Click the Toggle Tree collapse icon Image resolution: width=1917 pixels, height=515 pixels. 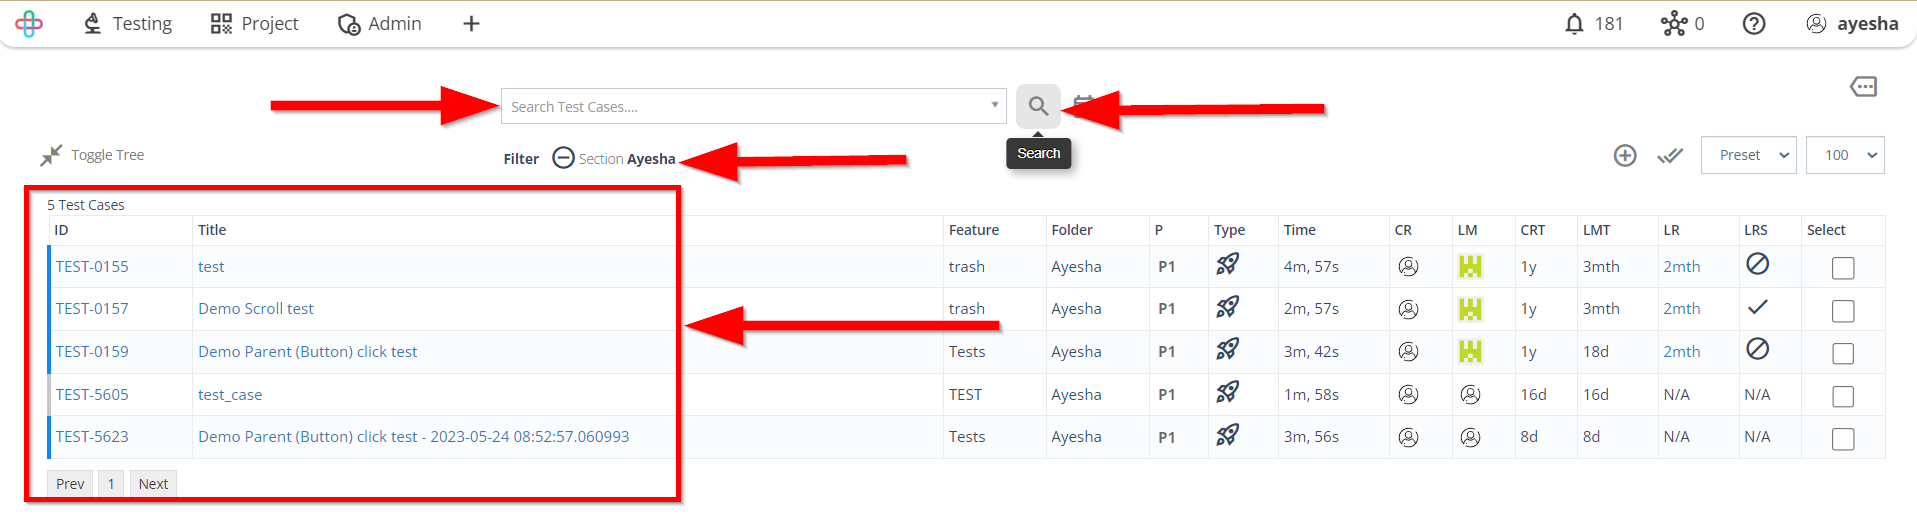click(x=51, y=155)
